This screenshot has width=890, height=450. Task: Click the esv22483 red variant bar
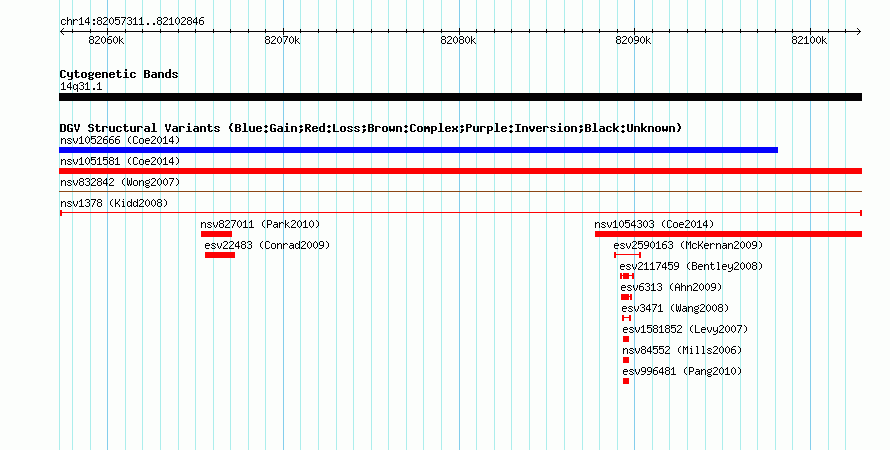(220, 255)
